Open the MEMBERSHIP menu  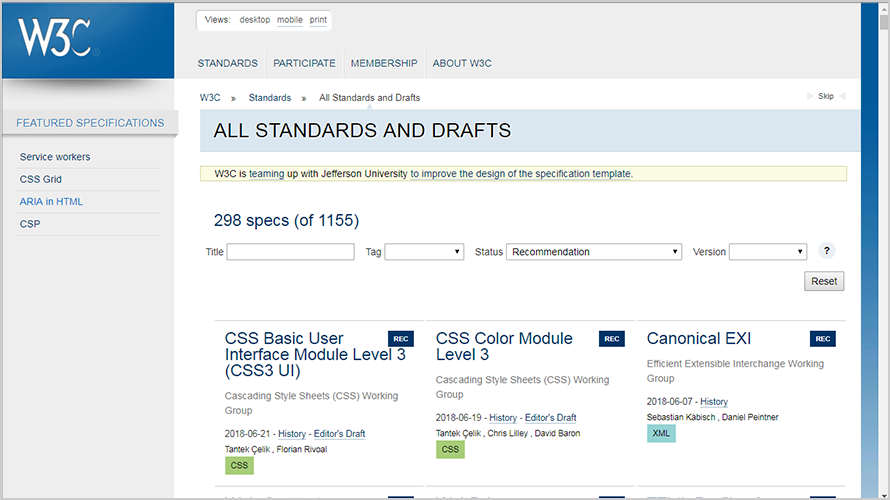pyautogui.click(x=384, y=63)
